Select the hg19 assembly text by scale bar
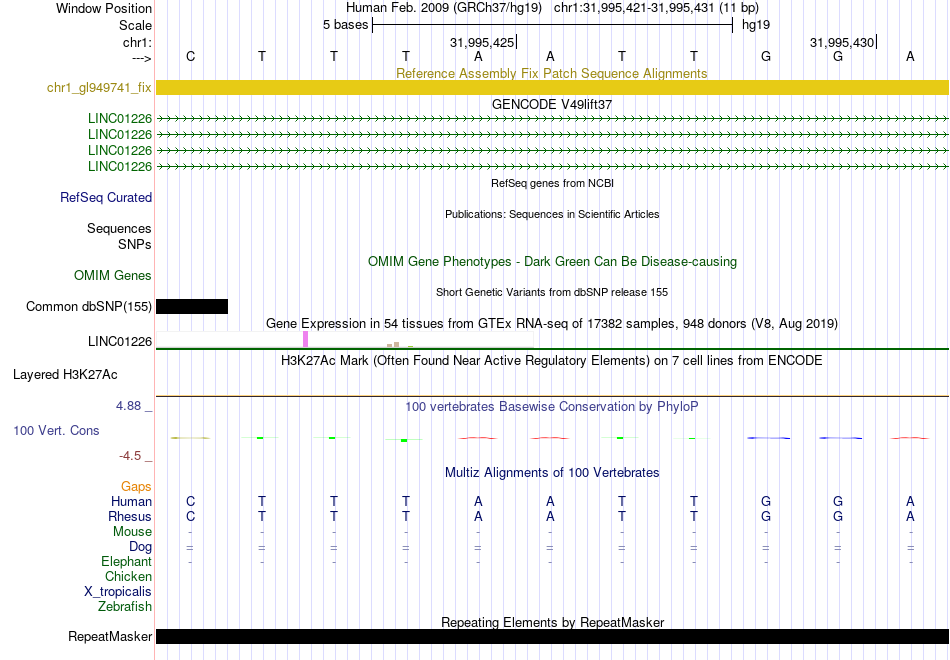Viewport: 950px width, 660px height. 756,25
